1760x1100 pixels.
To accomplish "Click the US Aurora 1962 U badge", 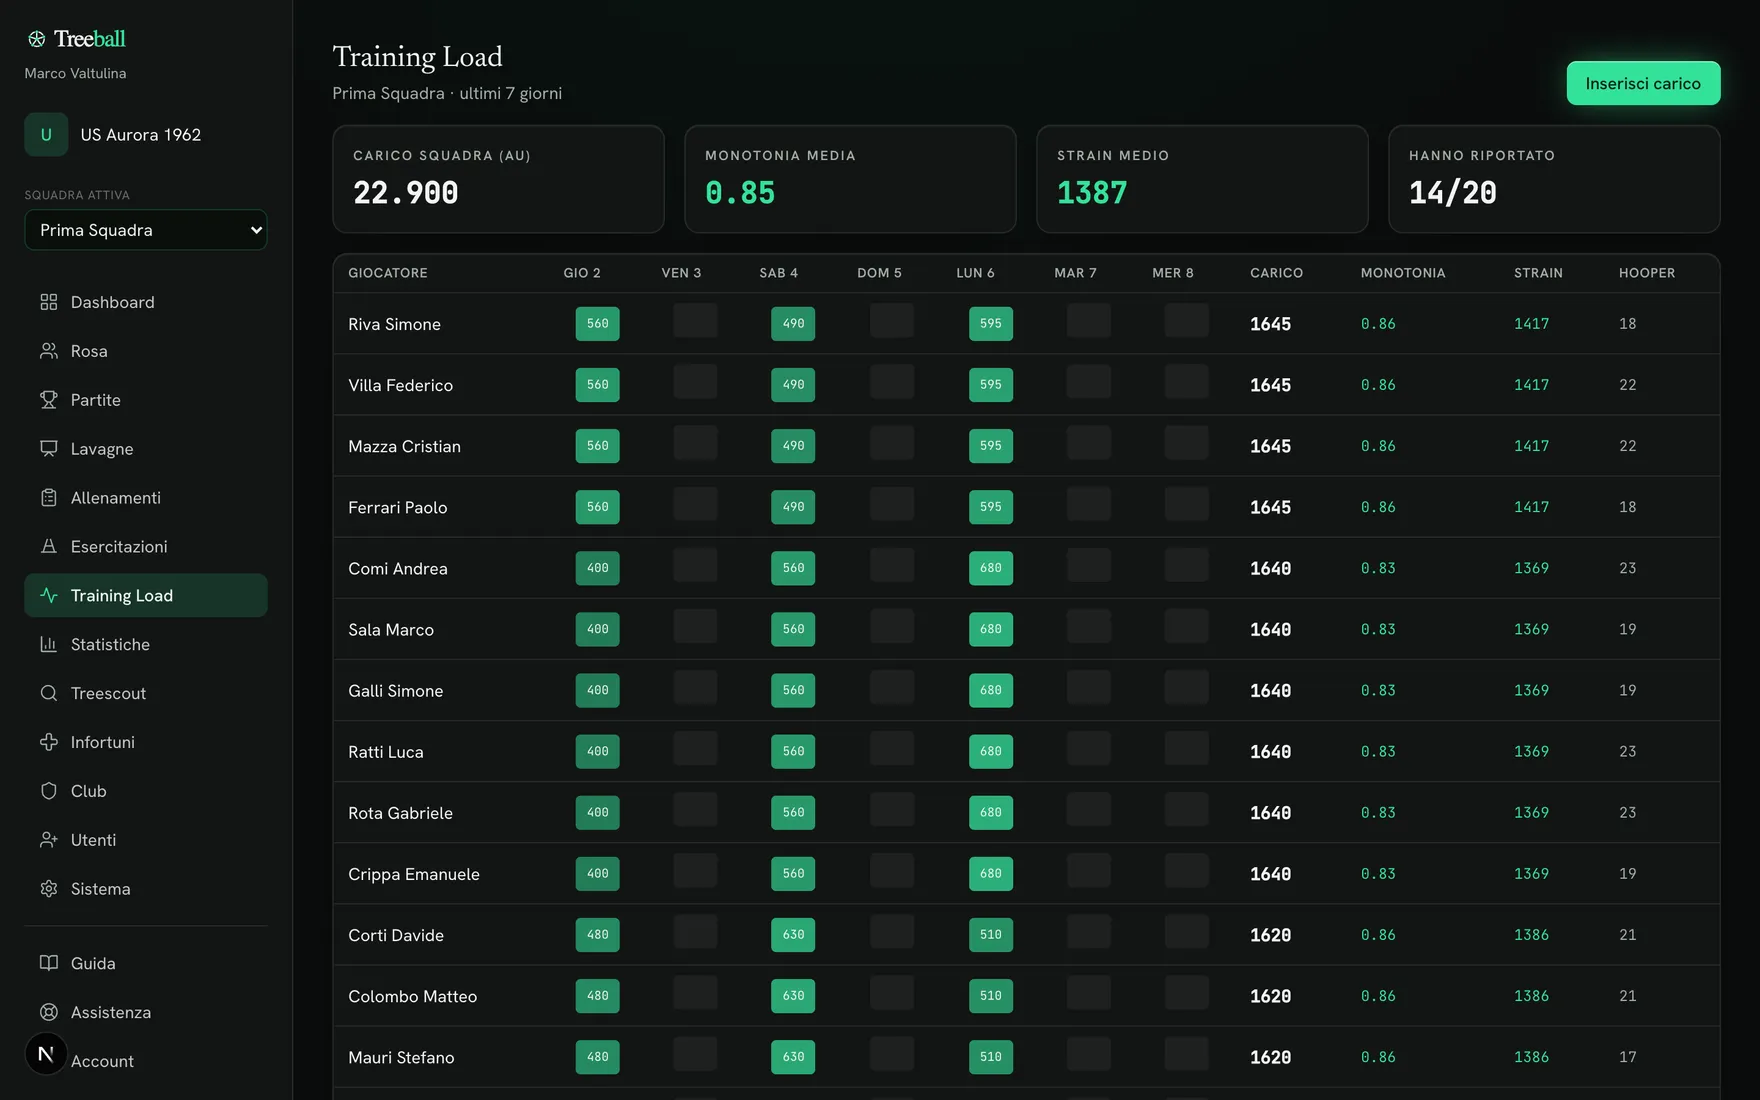I will tap(46, 135).
